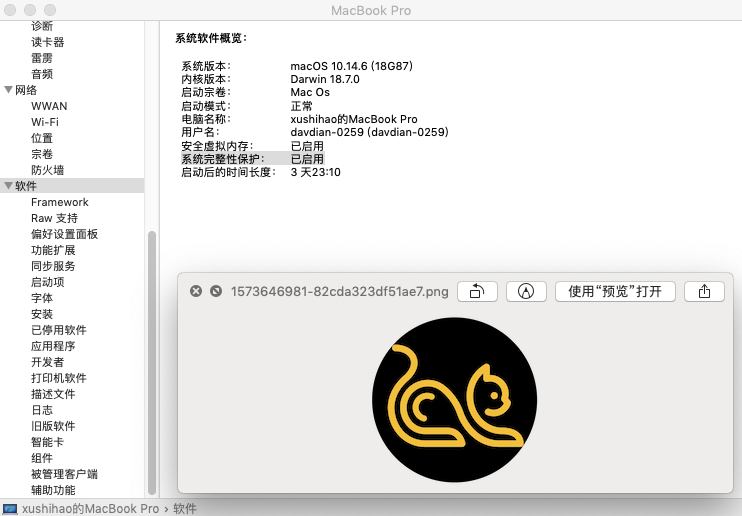Screen dimensions: 742x516
Task: Open the Framework item under 软件
Action: [59, 202]
